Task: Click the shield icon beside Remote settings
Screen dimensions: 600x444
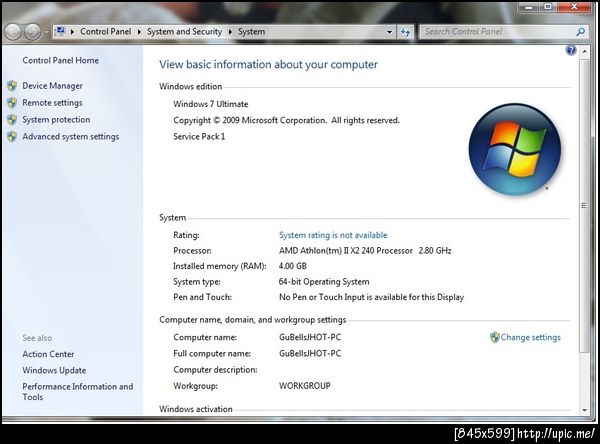Action: (12, 103)
